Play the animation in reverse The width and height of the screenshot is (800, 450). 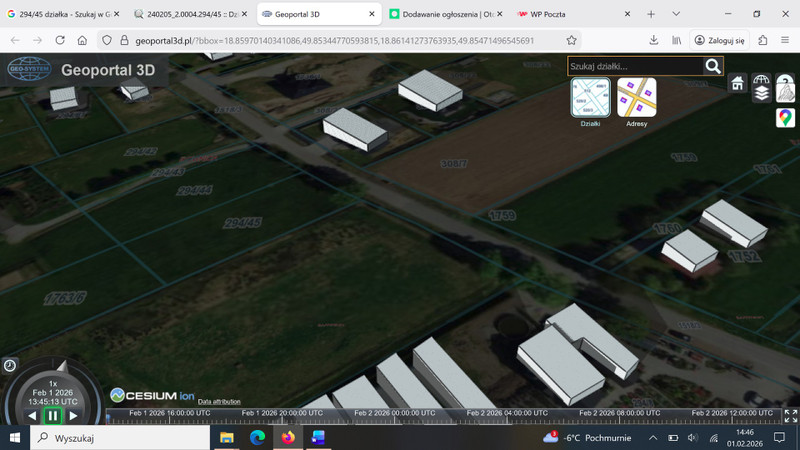[x=32, y=415]
